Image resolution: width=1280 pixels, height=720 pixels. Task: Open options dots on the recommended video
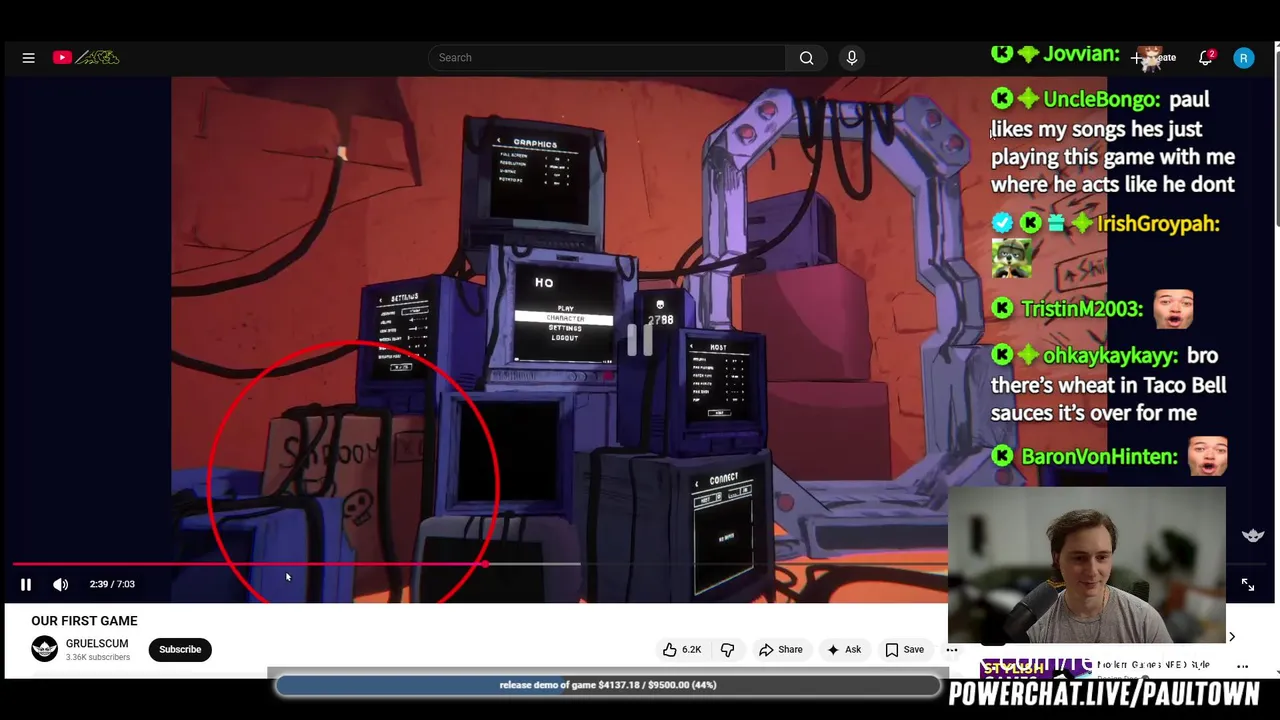tap(1243, 666)
